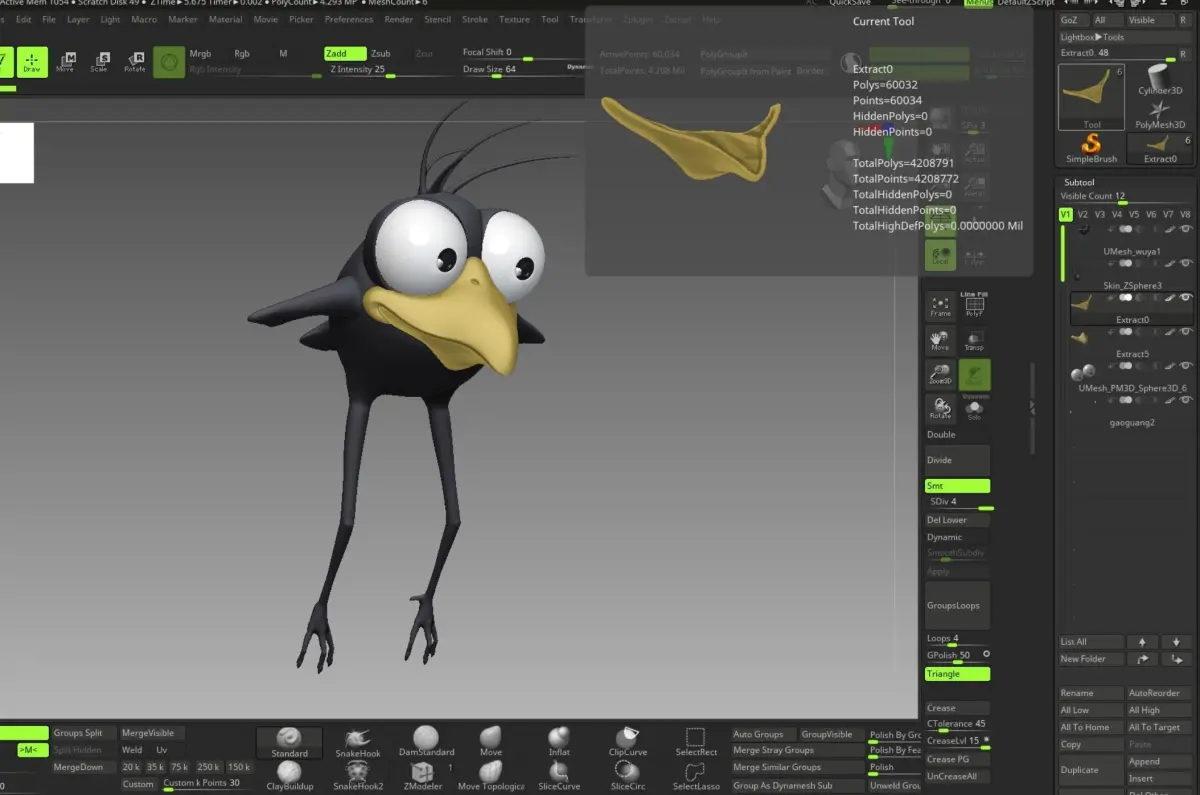This screenshot has width=1200, height=795.
Task: Open the Layer menu
Action: [78, 19]
